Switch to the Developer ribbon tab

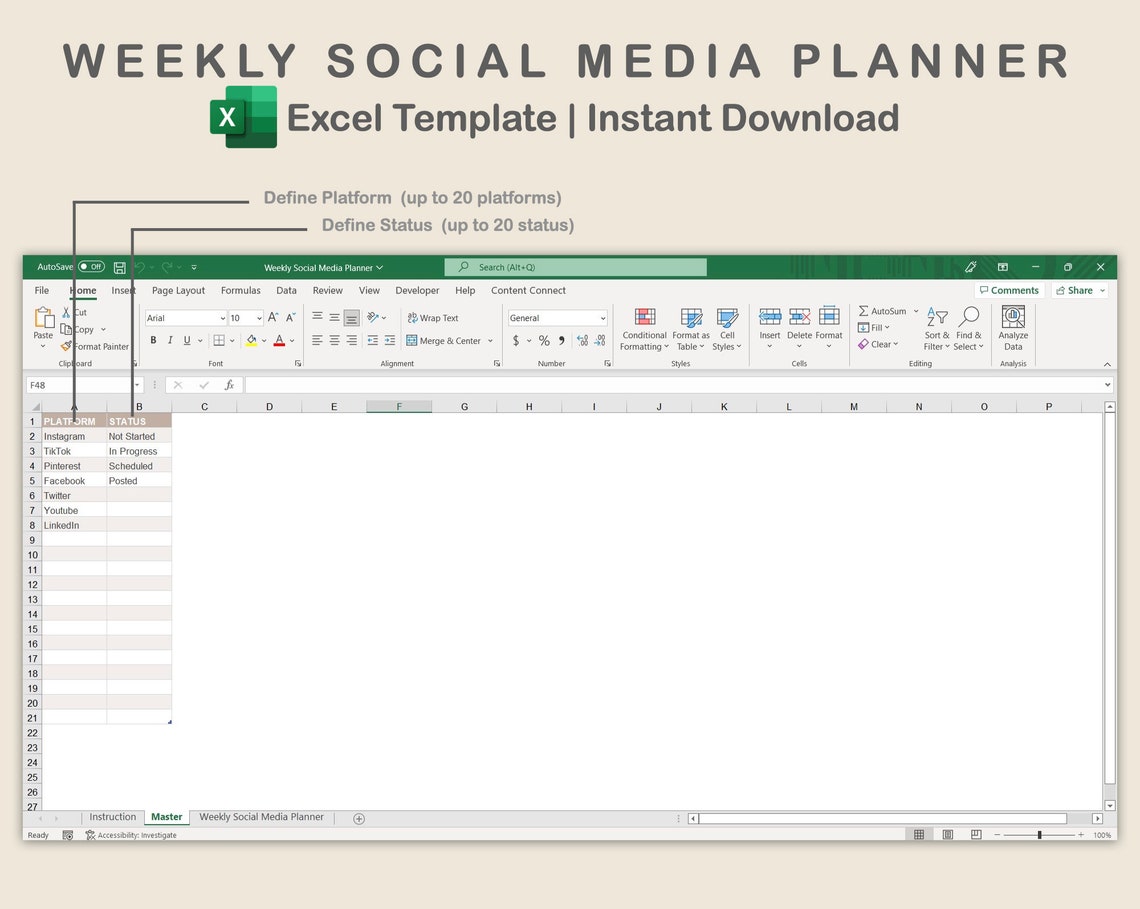pyautogui.click(x=417, y=290)
